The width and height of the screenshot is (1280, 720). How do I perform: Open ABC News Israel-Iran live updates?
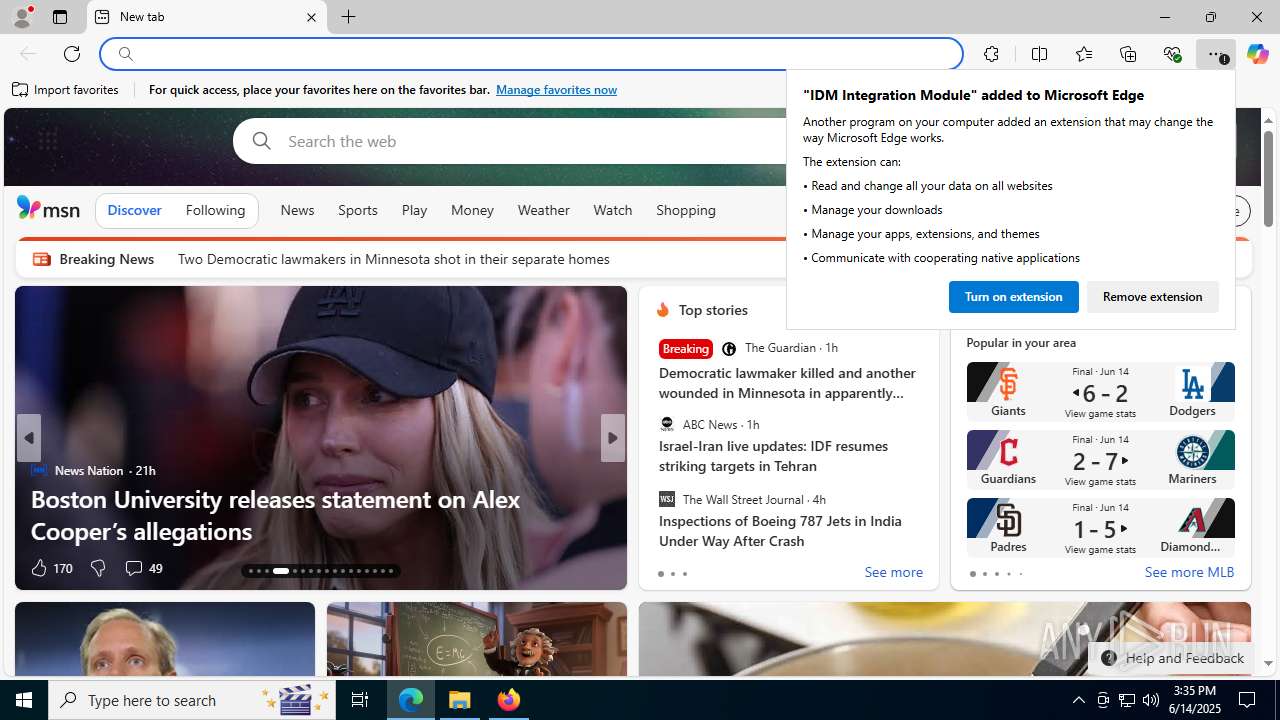click(773, 456)
